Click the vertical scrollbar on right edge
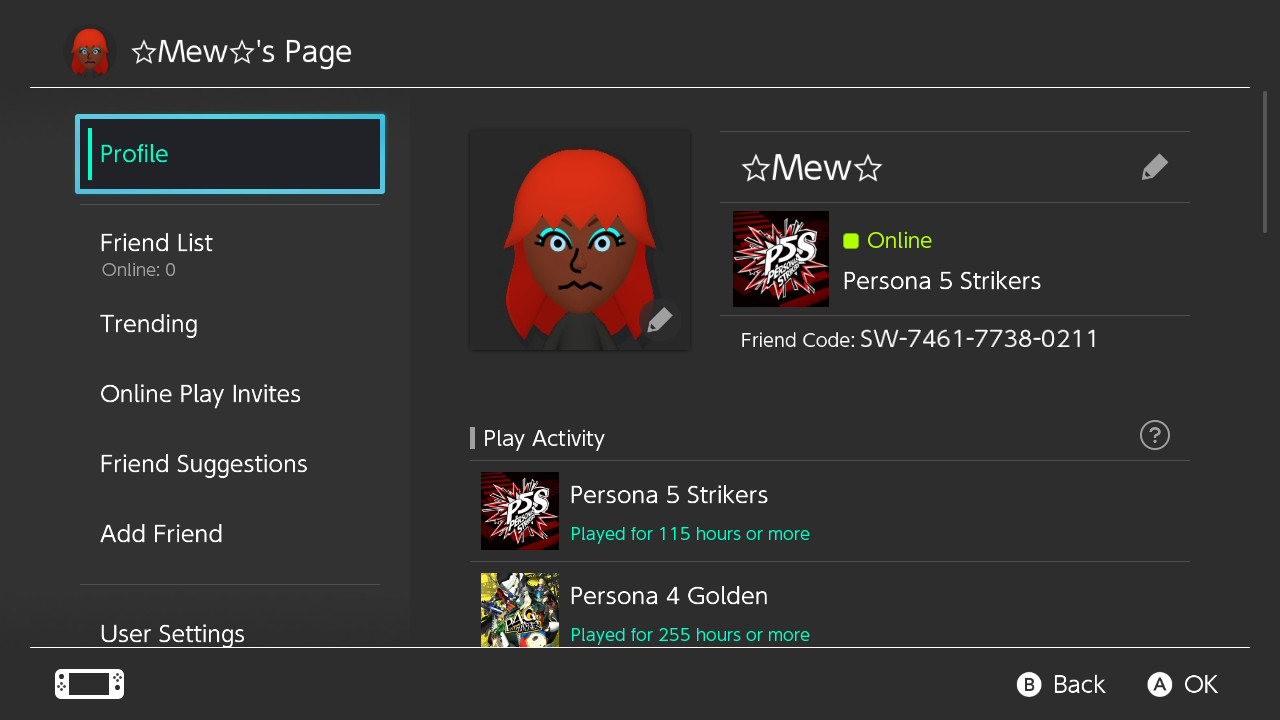The height and width of the screenshot is (720, 1280). click(x=1265, y=162)
